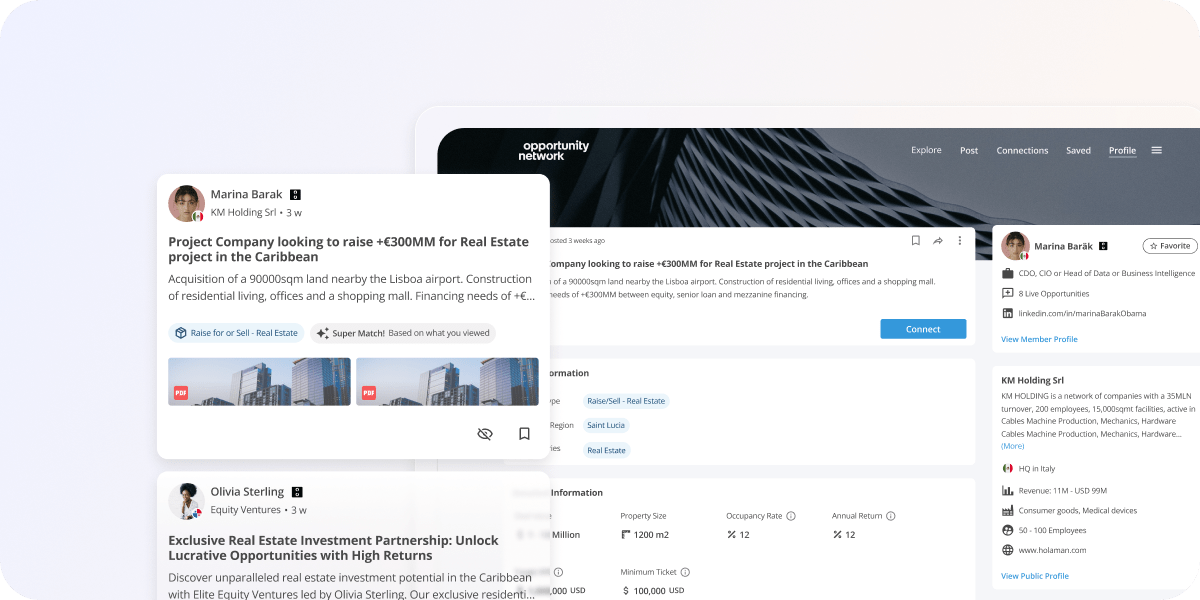Click bookmark icon in opportunity detail header
The image size is (1200, 600).
pyautogui.click(x=915, y=241)
